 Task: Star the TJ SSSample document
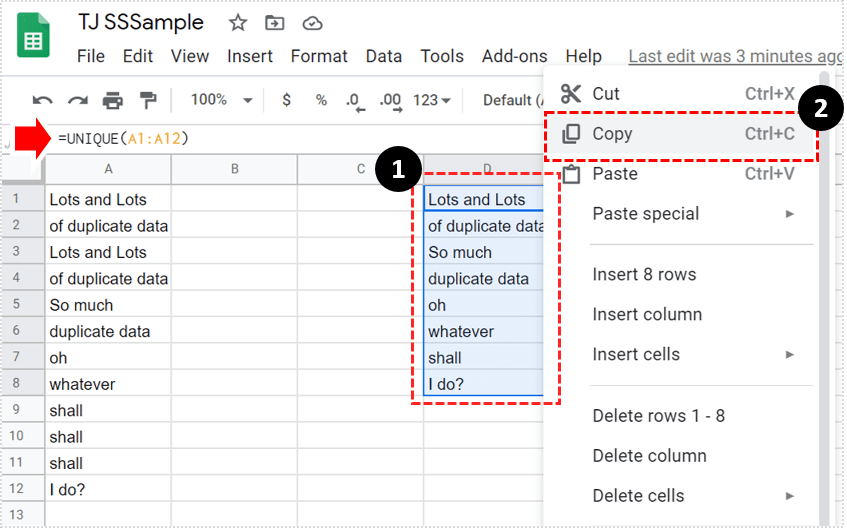point(238,23)
